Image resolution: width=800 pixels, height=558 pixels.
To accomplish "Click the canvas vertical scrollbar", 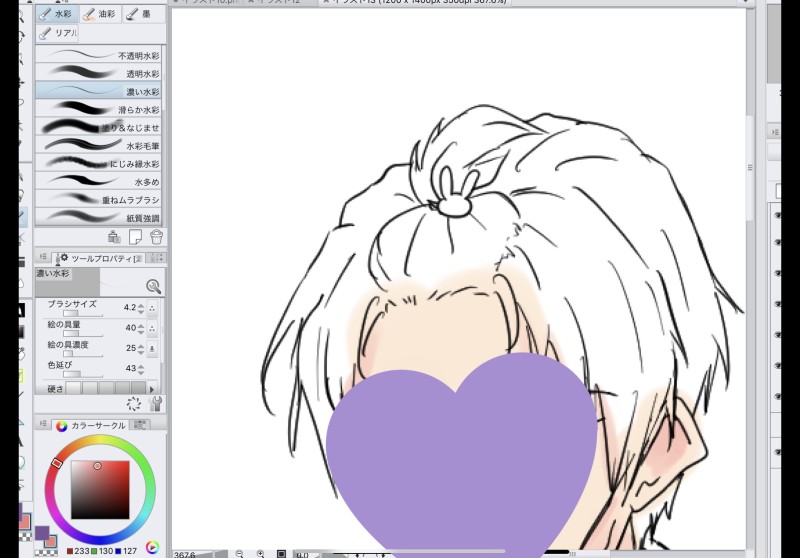I will pos(749,168).
